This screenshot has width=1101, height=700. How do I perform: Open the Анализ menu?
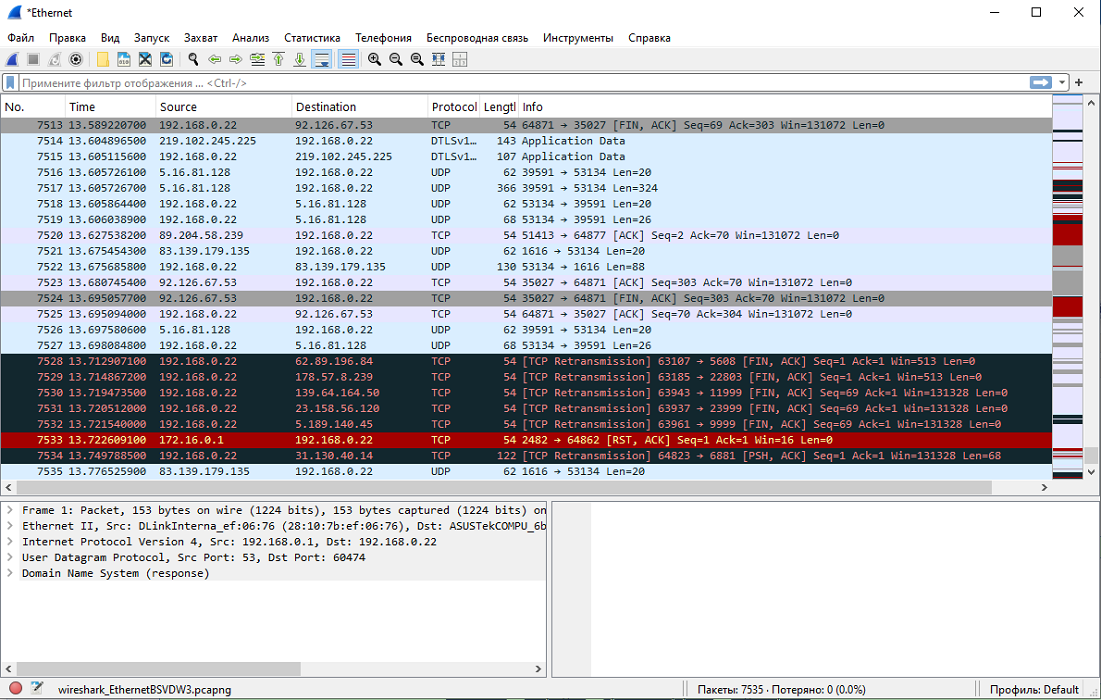pyautogui.click(x=251, y=38)
